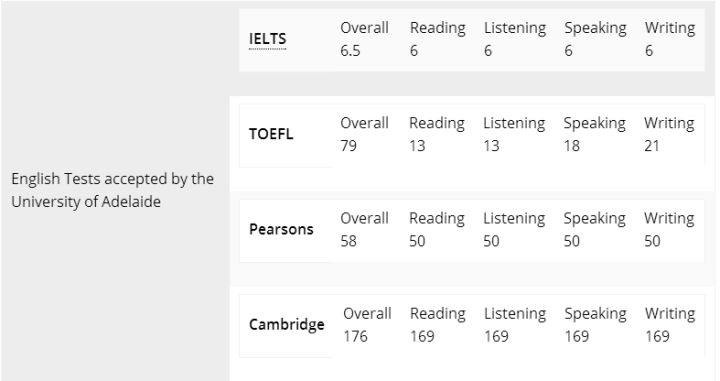Click TOEFL Speaking 18 score cell
720x381 pixels.
point(595,134)
